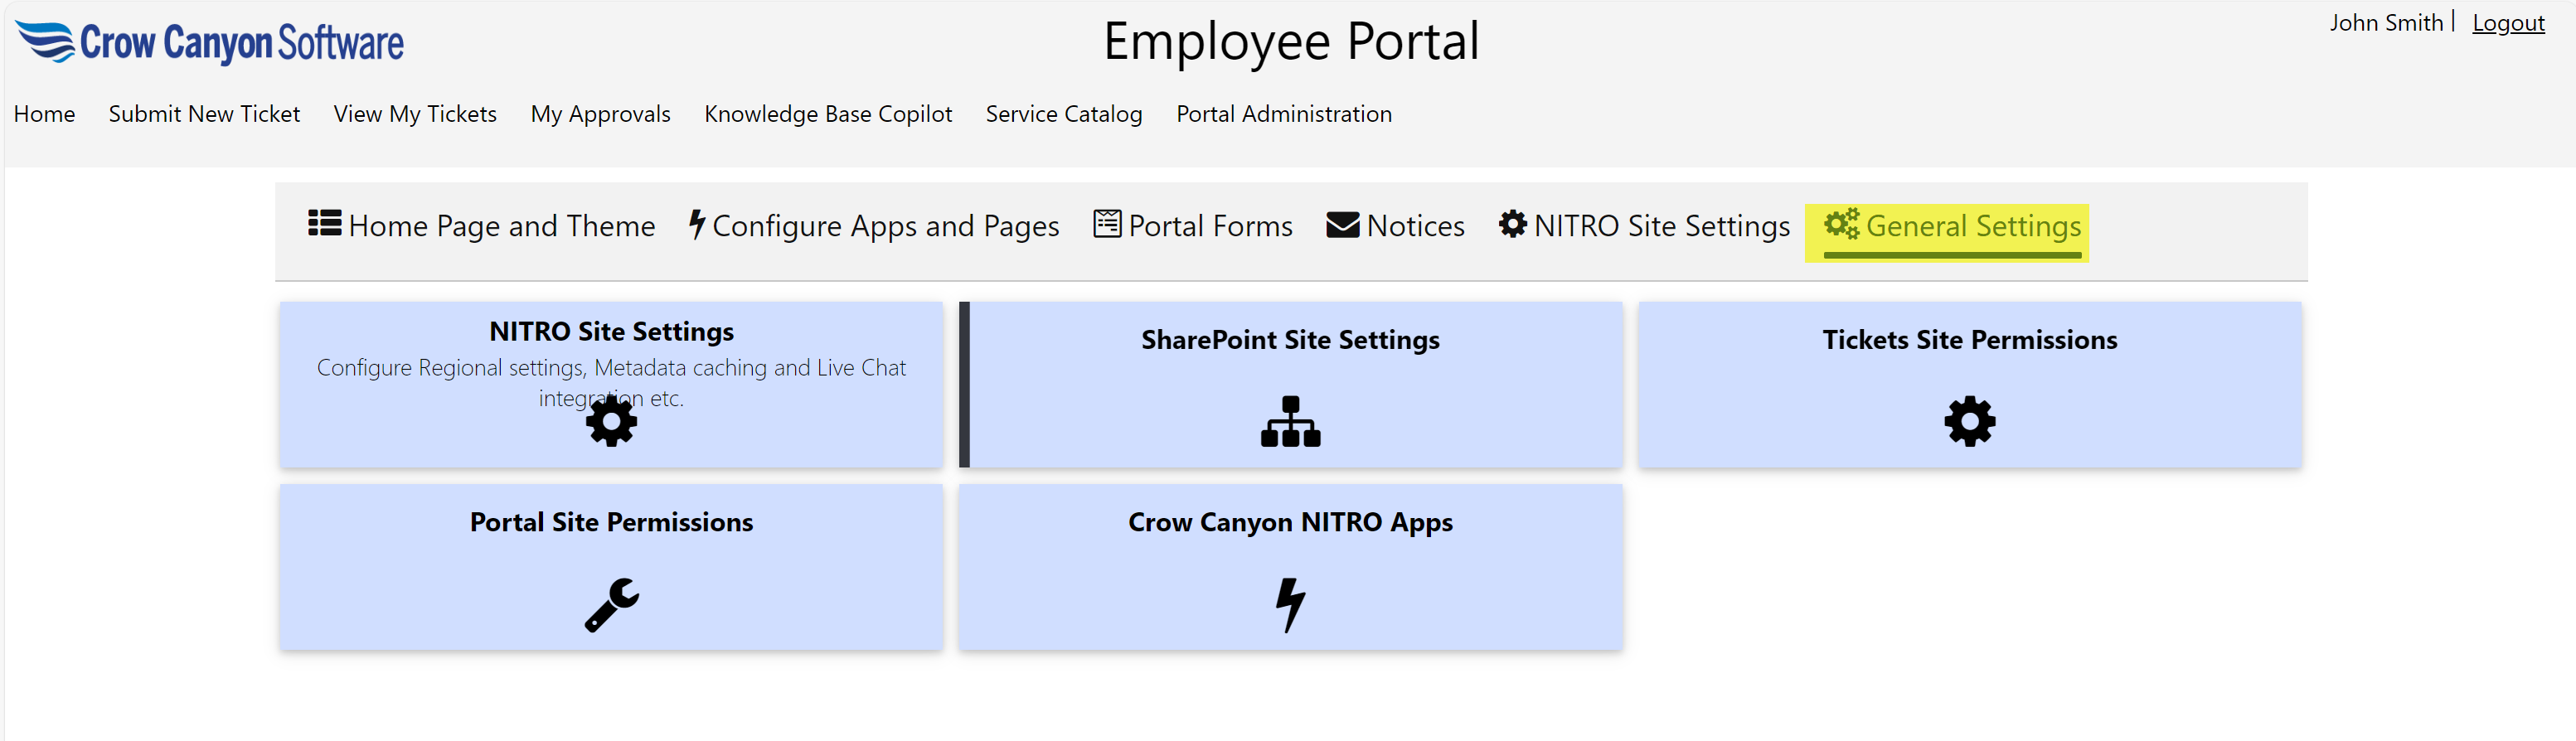Click the list icon beside Home Page and Theme
Viewport: 2576px width, 741px height.
click(324, 223)
